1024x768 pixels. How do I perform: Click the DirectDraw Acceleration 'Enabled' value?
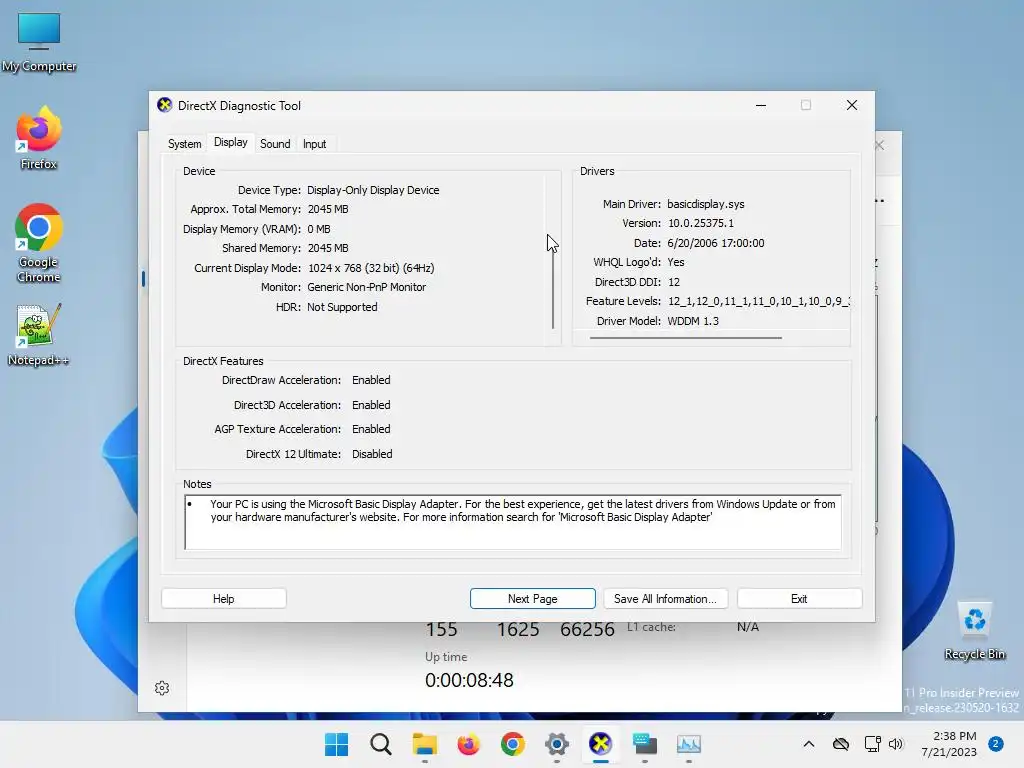371,380
